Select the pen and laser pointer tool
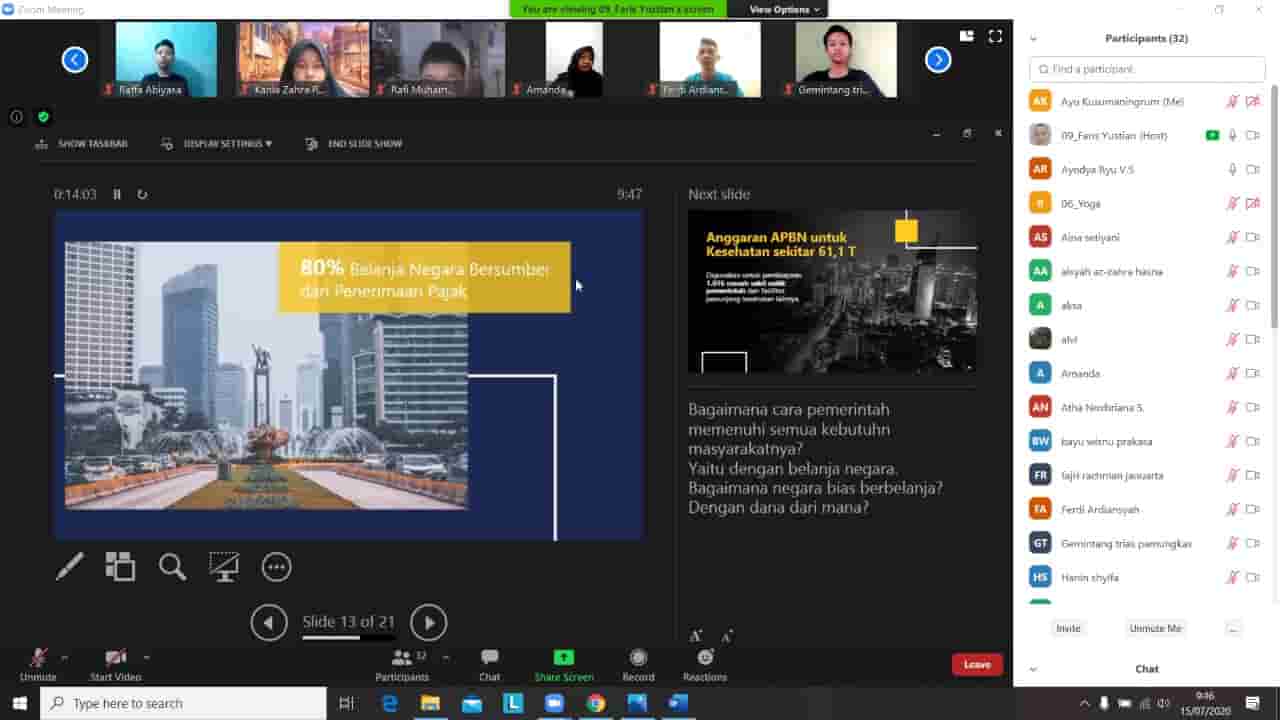This screenshot has height=720, width=1280. pos(70,567)
